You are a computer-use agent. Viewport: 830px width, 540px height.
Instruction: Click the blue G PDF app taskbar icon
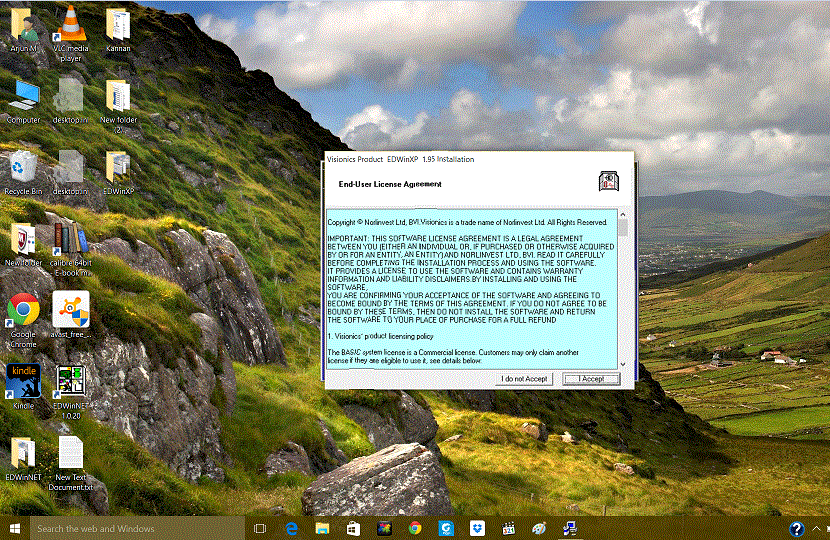coord(446,528)
